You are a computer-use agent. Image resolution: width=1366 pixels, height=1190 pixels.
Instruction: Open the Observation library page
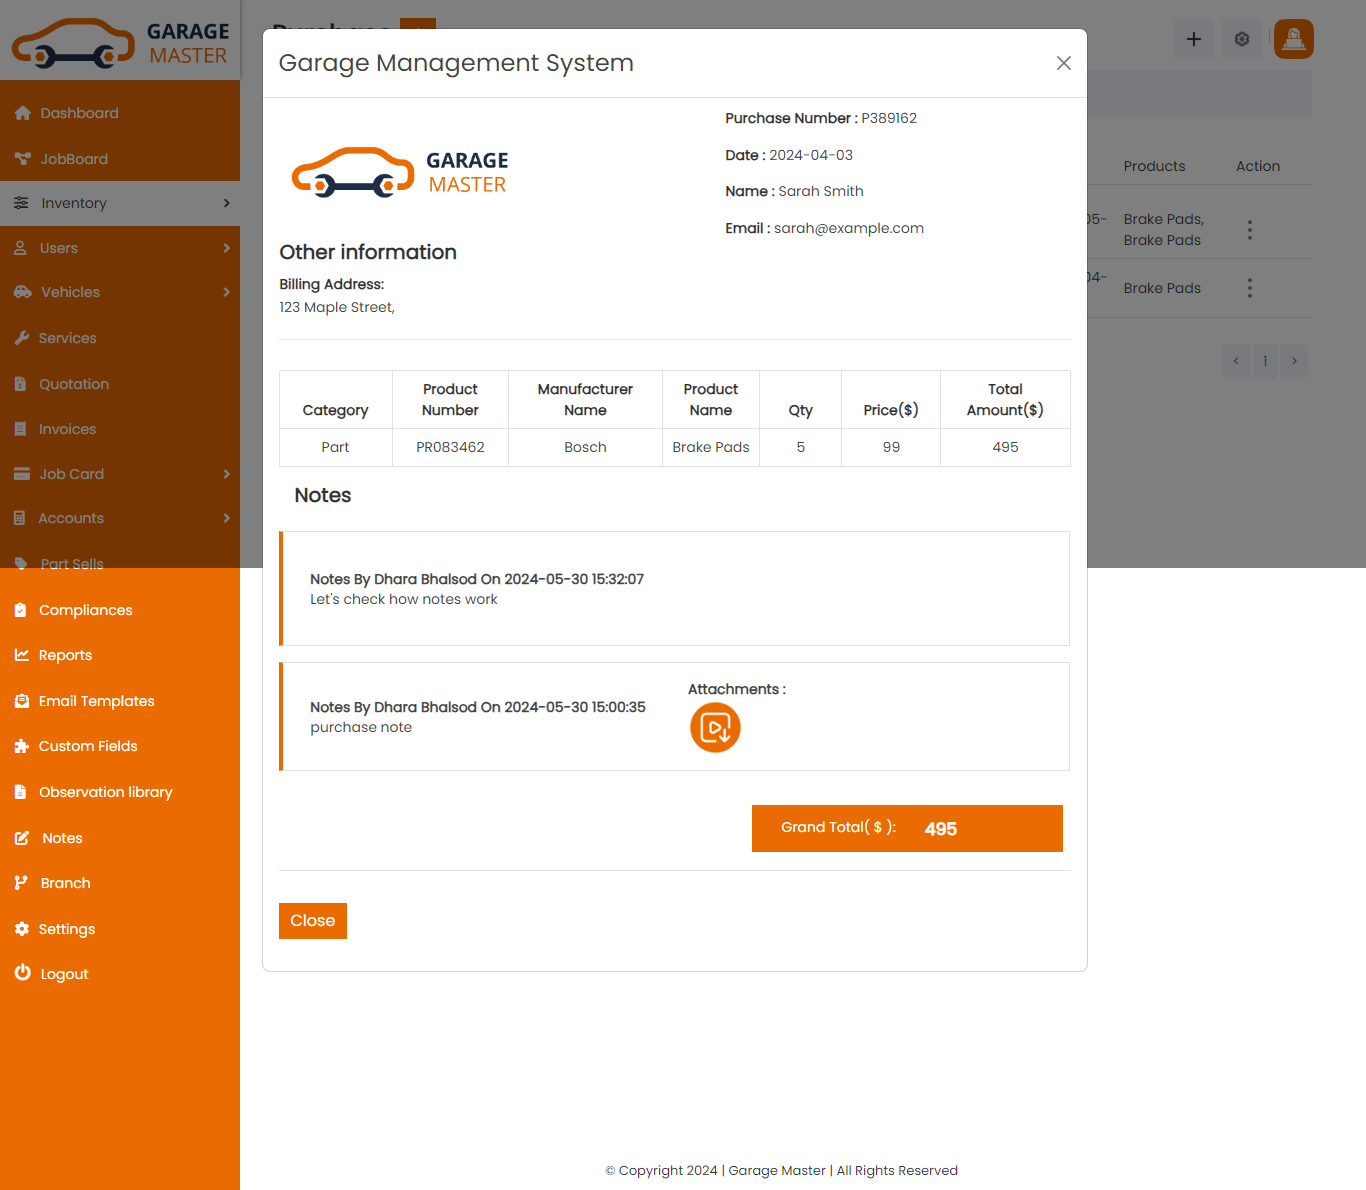pos(105,792)
